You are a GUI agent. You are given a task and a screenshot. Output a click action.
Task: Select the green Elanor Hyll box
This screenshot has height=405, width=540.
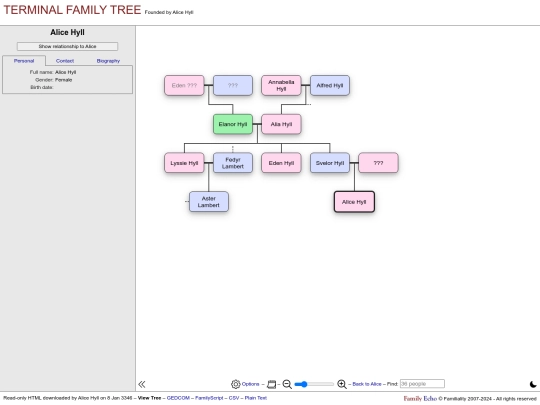tap(233, 124)
